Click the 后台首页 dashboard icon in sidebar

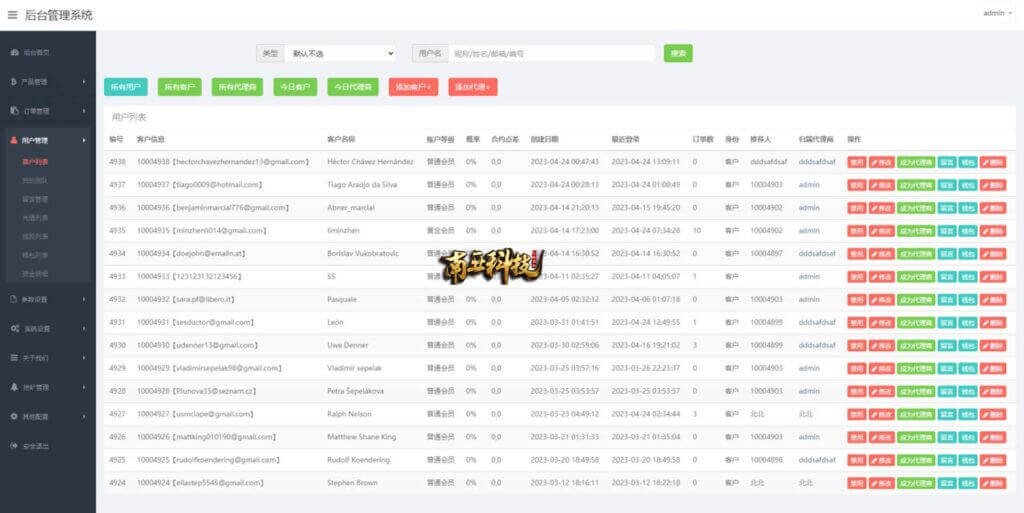[x=14, y=52]
